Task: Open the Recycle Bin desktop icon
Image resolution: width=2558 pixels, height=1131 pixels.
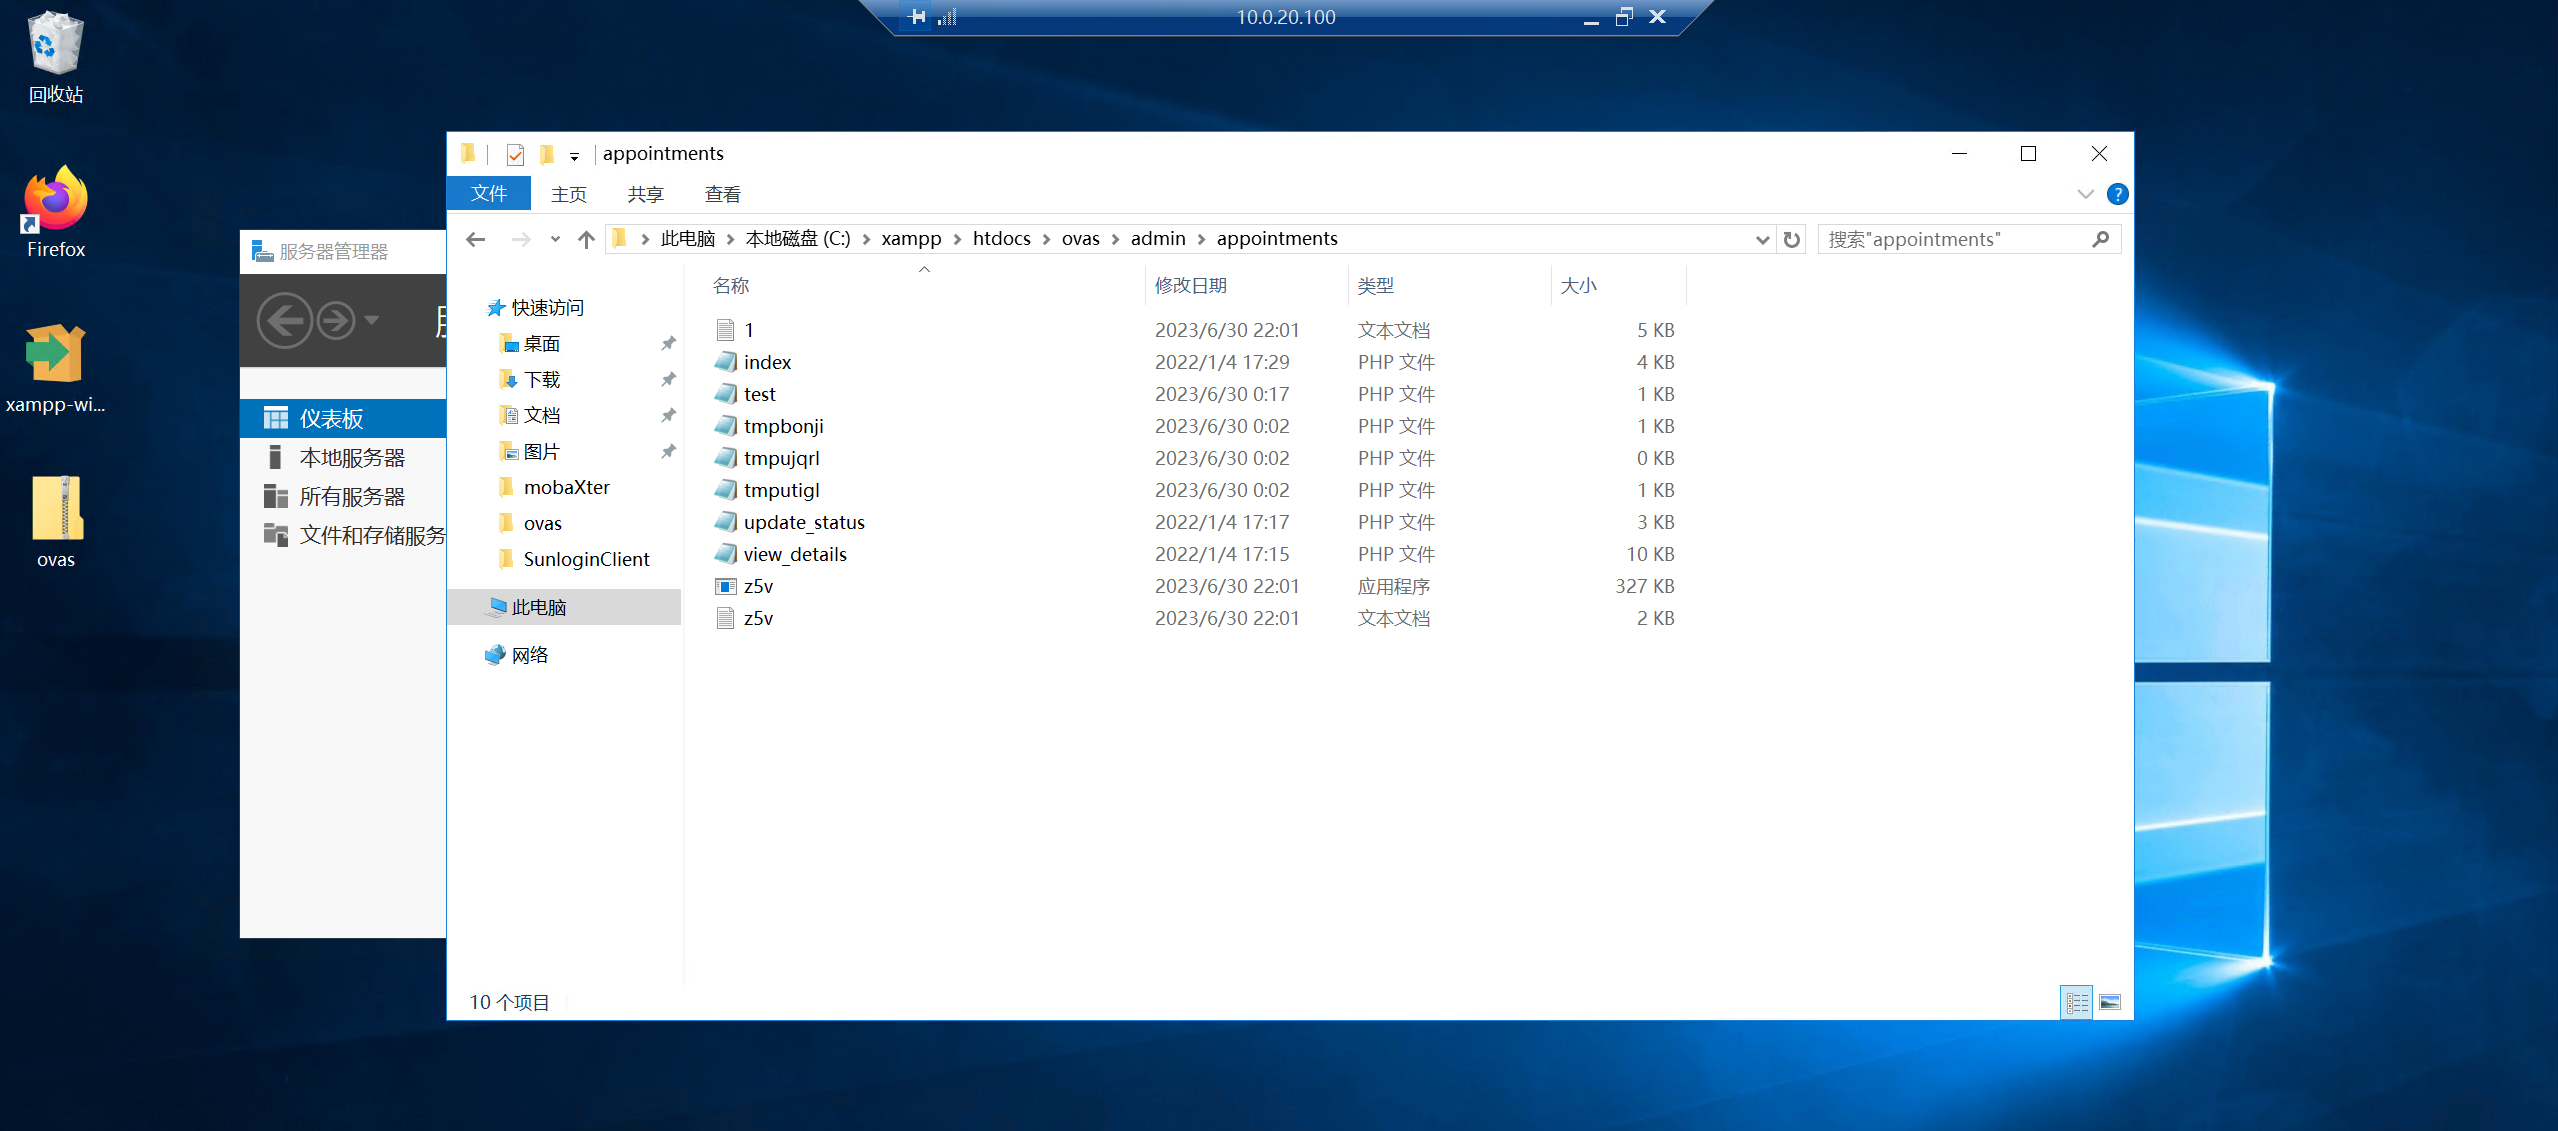Action: 56,58
